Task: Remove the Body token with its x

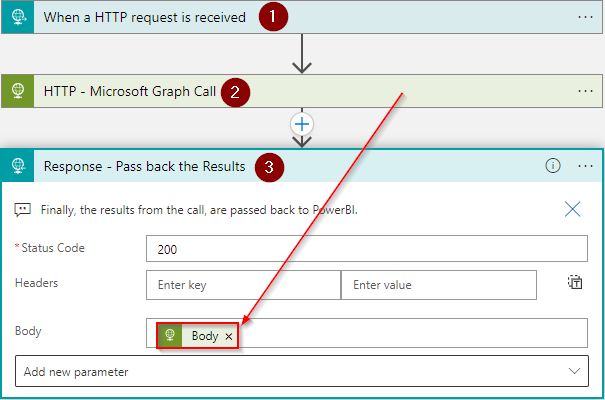Action: (229, 336)
